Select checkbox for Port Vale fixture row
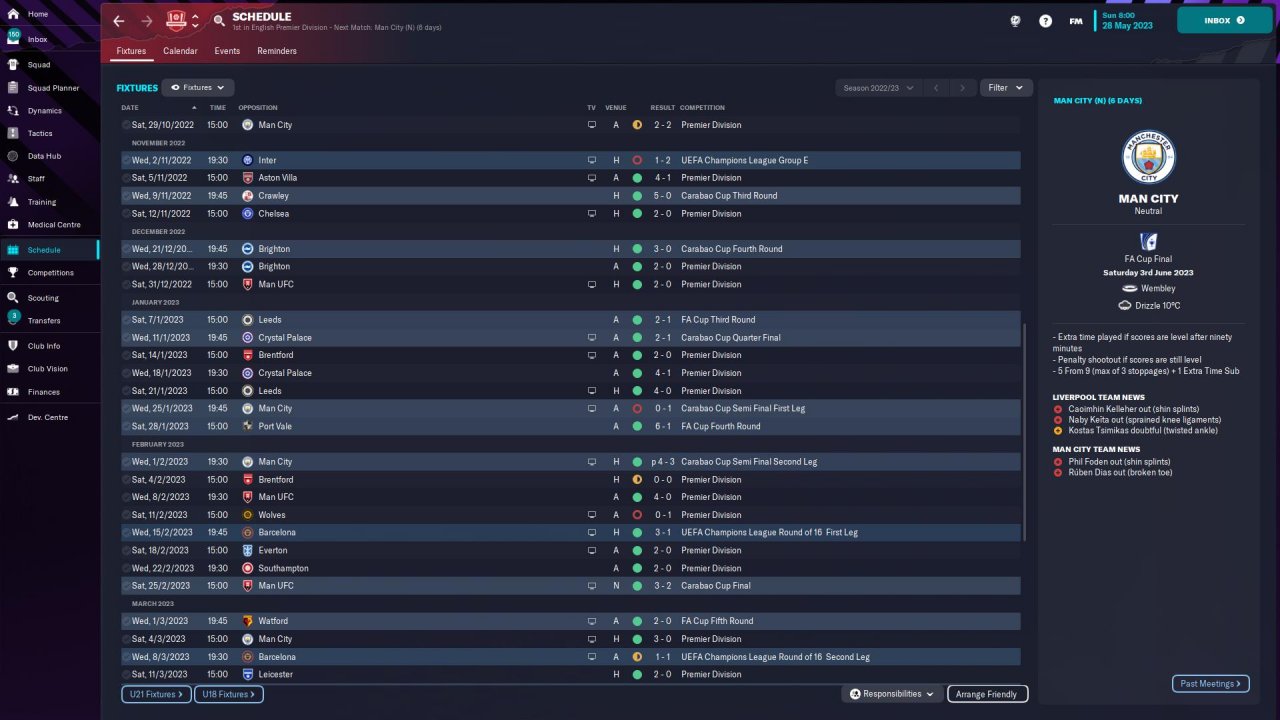This screenshot has width=1280, height=720. [x=127, y=426]
